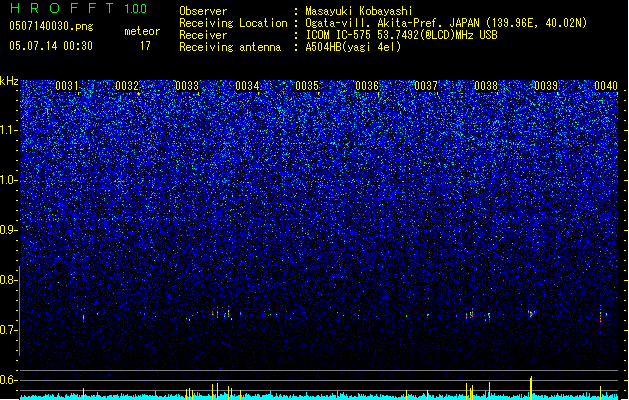Click the observer name Masayuki Kobayashi
Screen dimensions: 629x400
click(359, 11)
